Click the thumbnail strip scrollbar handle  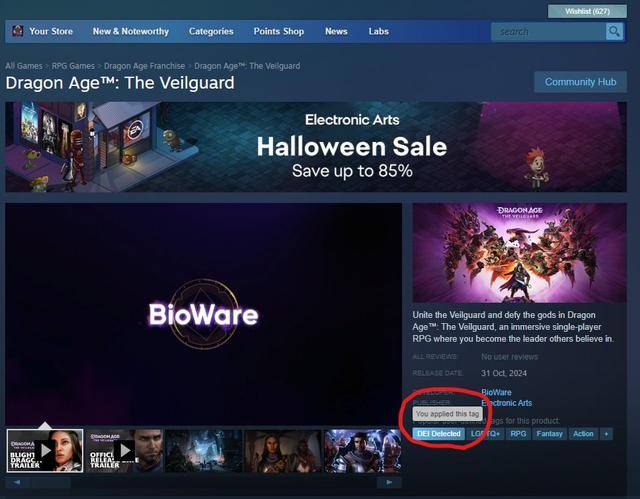(49, 483)
